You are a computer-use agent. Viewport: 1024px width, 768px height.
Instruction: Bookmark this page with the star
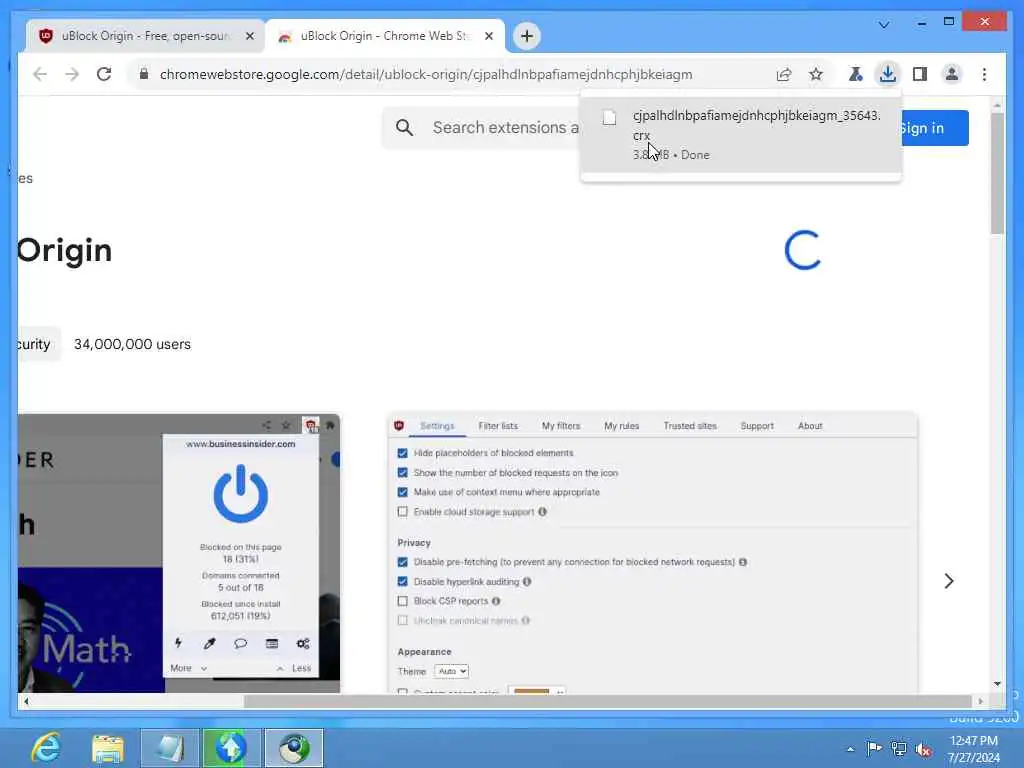(816, 74)
